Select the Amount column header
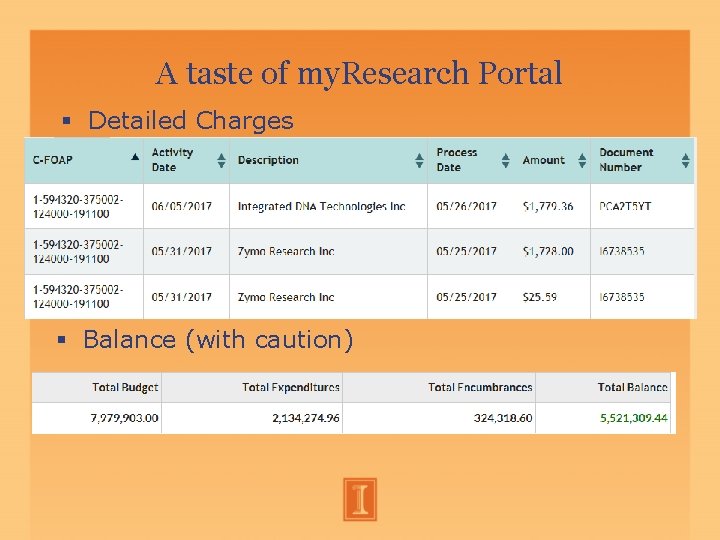The width and height of the screenshot is (720, 540). pos(552,160)
